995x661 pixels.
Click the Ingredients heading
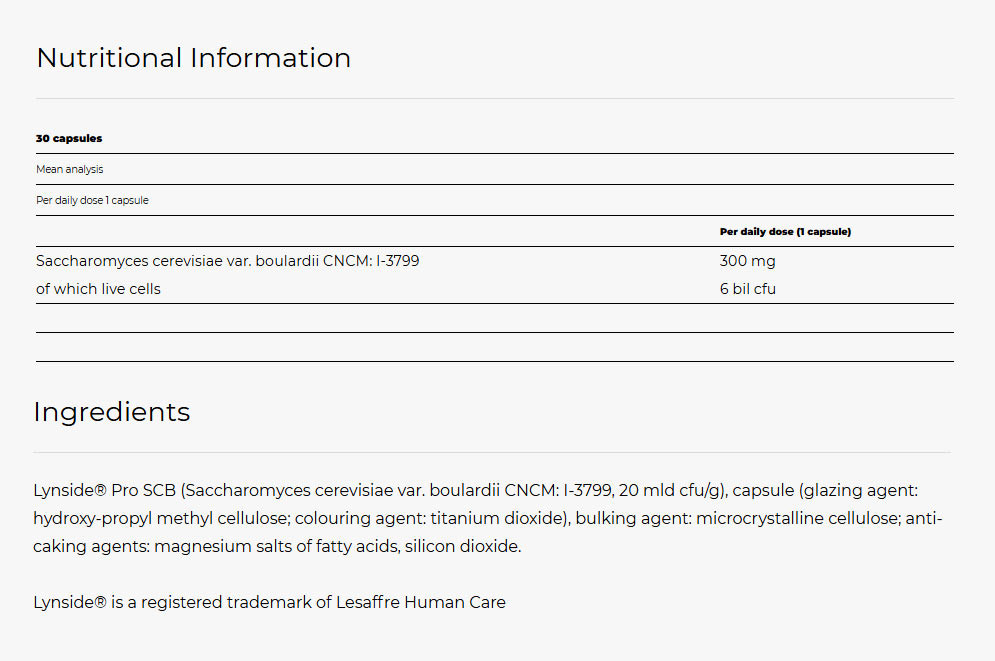pos(112,412)
